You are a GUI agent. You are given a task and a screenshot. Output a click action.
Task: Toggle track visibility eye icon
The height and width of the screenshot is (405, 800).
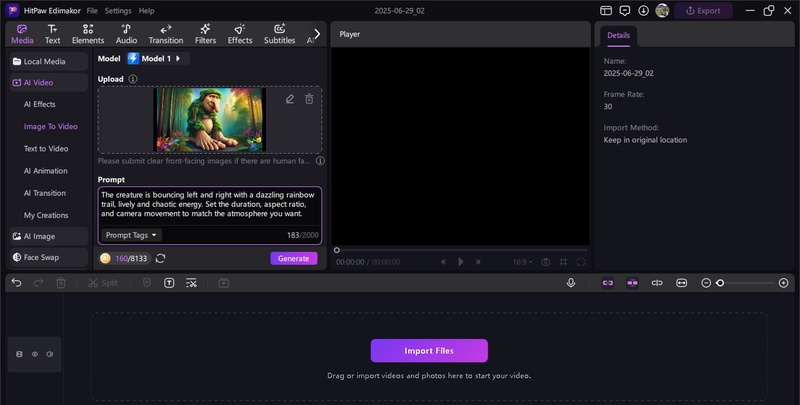coord(35,354)
